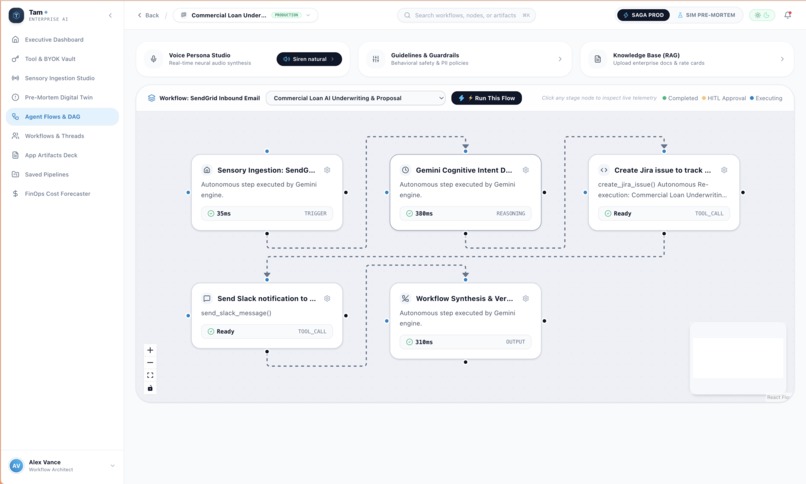806x484 pixels.
Task: Focus the search workflows input
Action: click(x=466, y=15)
